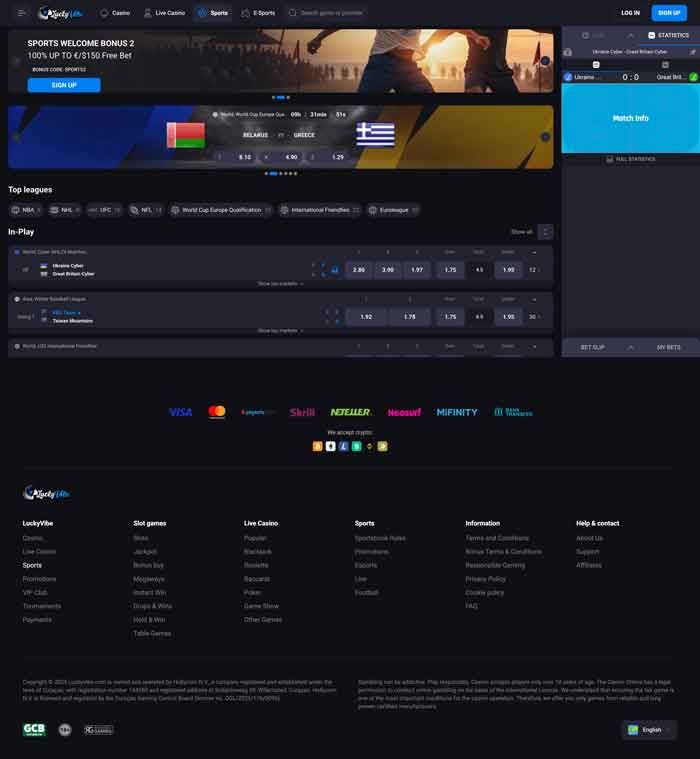700x759 pixels.
Task: Click the Visa payment logo
Action: pyautogui.click(x=181, y=412)
